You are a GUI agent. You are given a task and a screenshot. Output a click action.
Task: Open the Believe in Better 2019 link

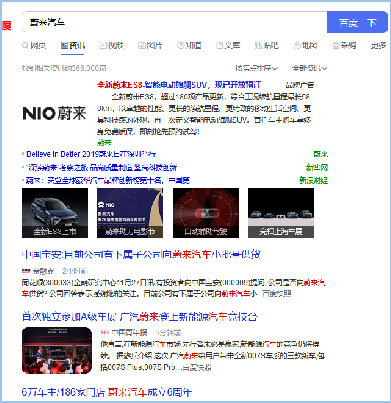point(91,154)
